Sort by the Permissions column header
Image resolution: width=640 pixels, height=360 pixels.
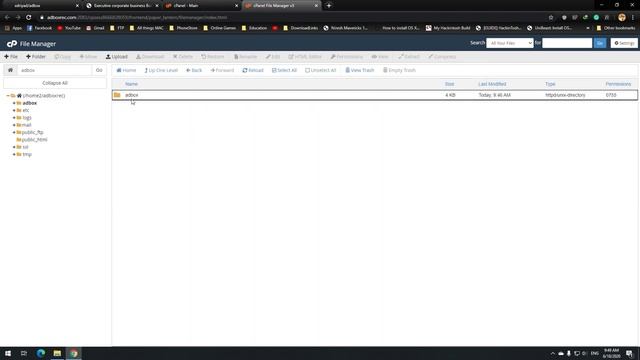[618, 84]
